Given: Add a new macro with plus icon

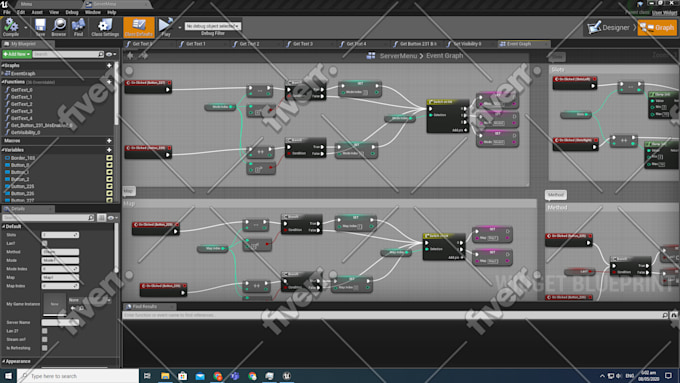Looking at the screenshot, I should click(109, 141).
